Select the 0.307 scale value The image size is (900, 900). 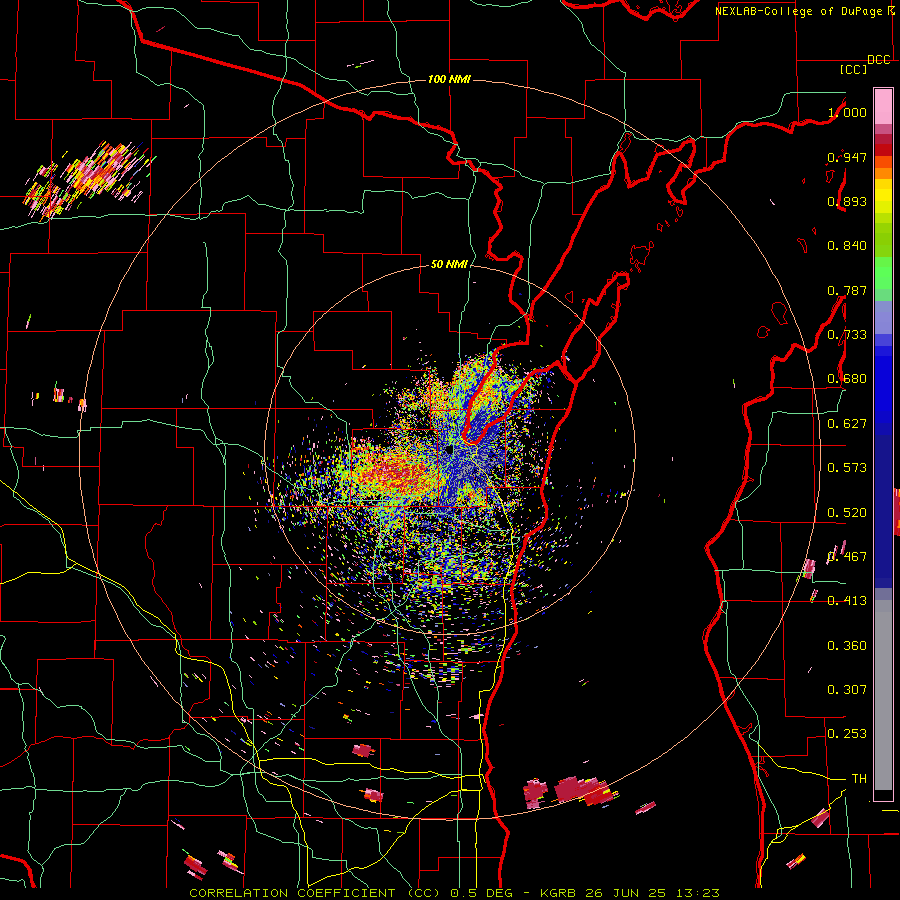point(847,690)
